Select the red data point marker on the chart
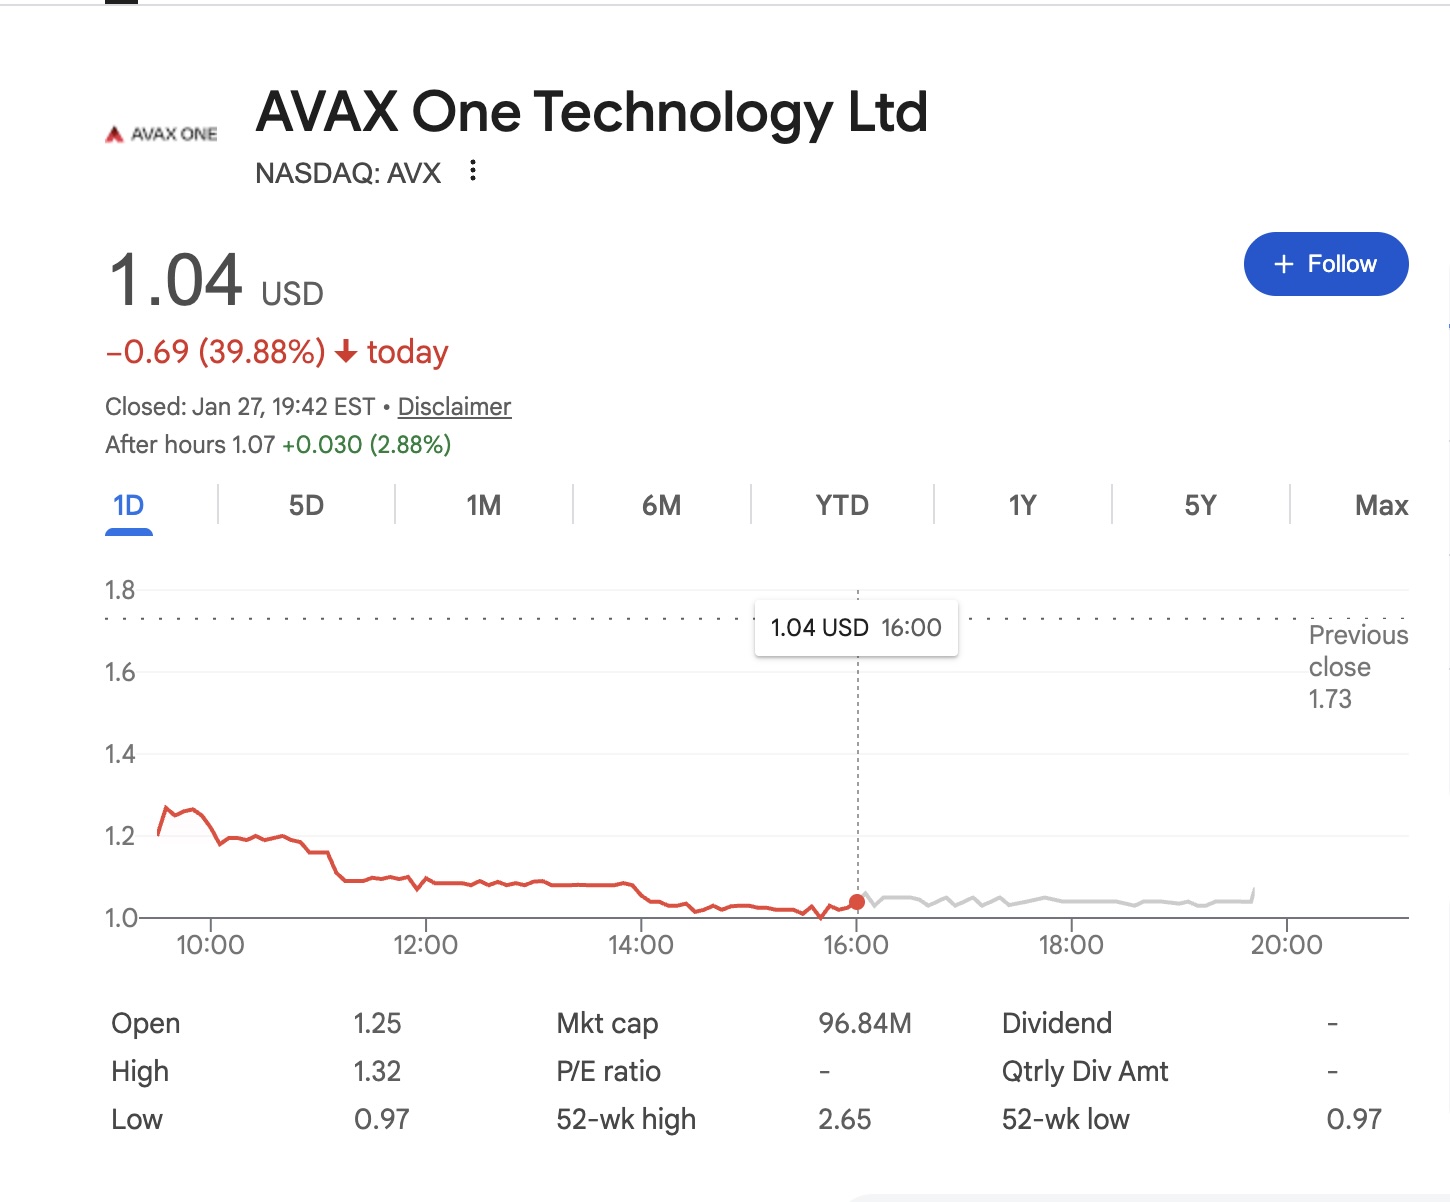 click(857, 901)
